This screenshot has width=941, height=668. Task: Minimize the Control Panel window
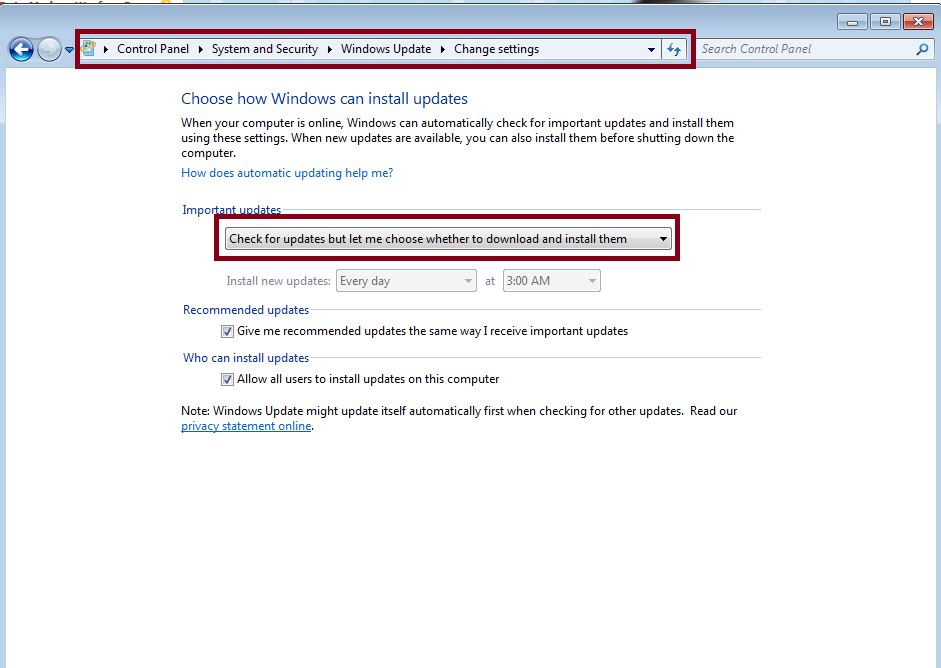[852, 22]
